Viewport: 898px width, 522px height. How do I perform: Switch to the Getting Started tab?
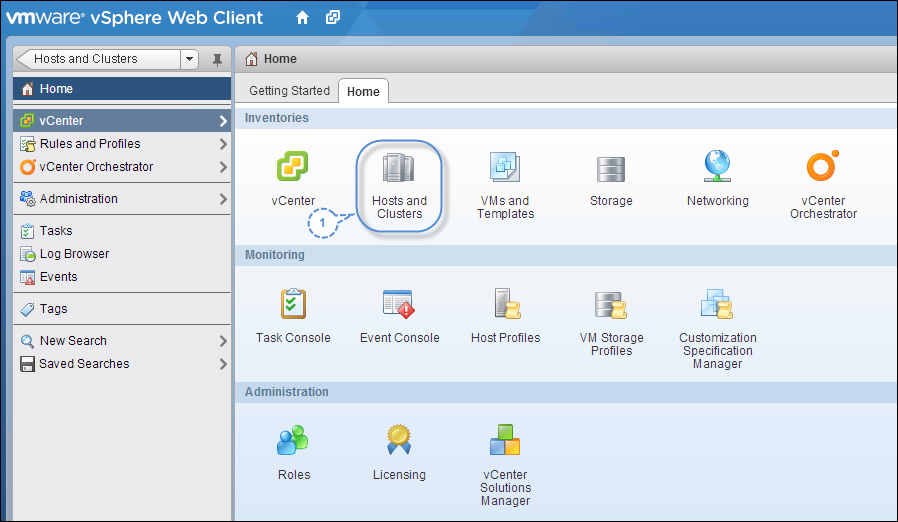click(x=289, y=91)
